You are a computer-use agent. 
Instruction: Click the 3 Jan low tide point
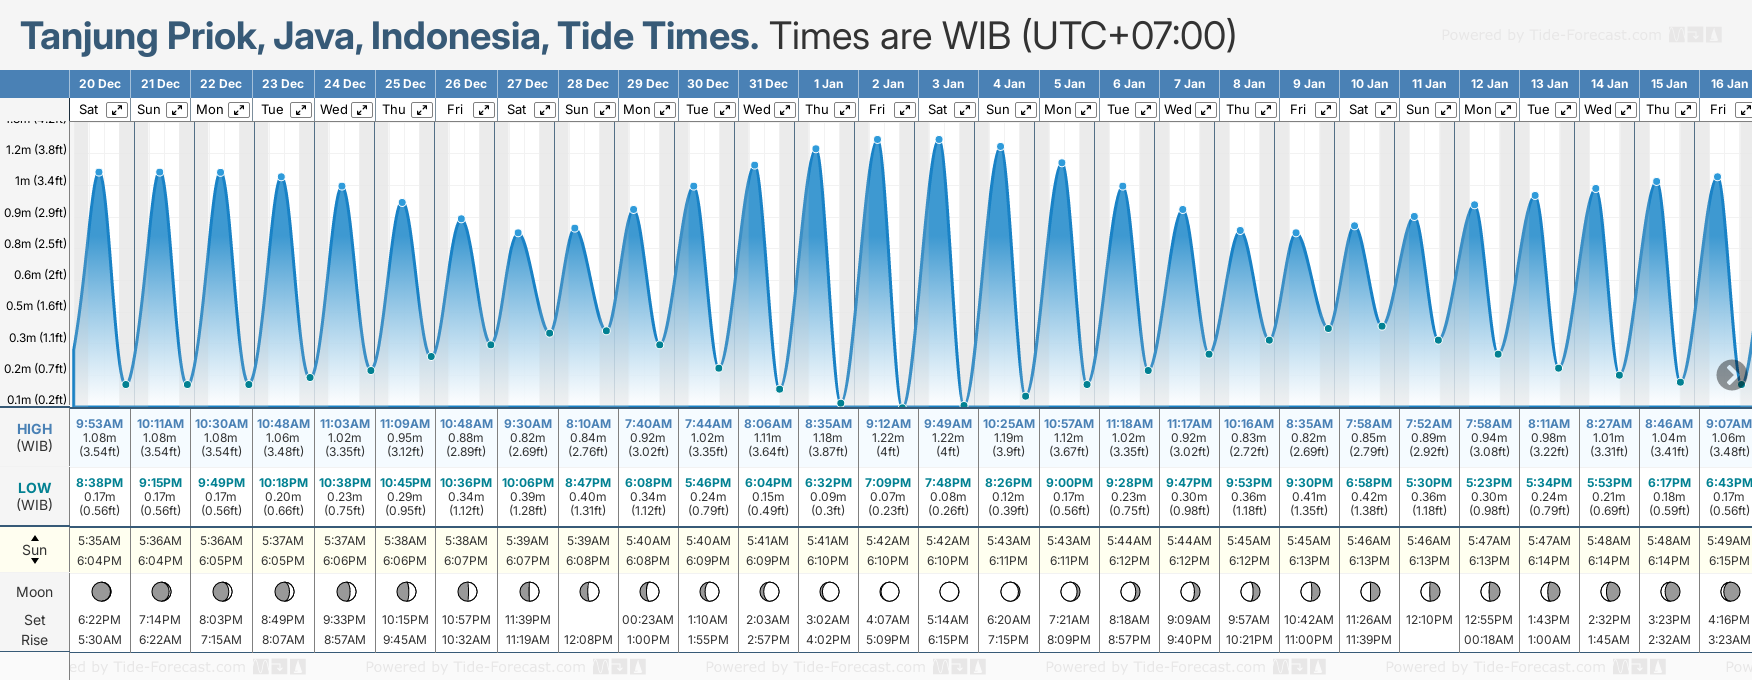point(964,404)
